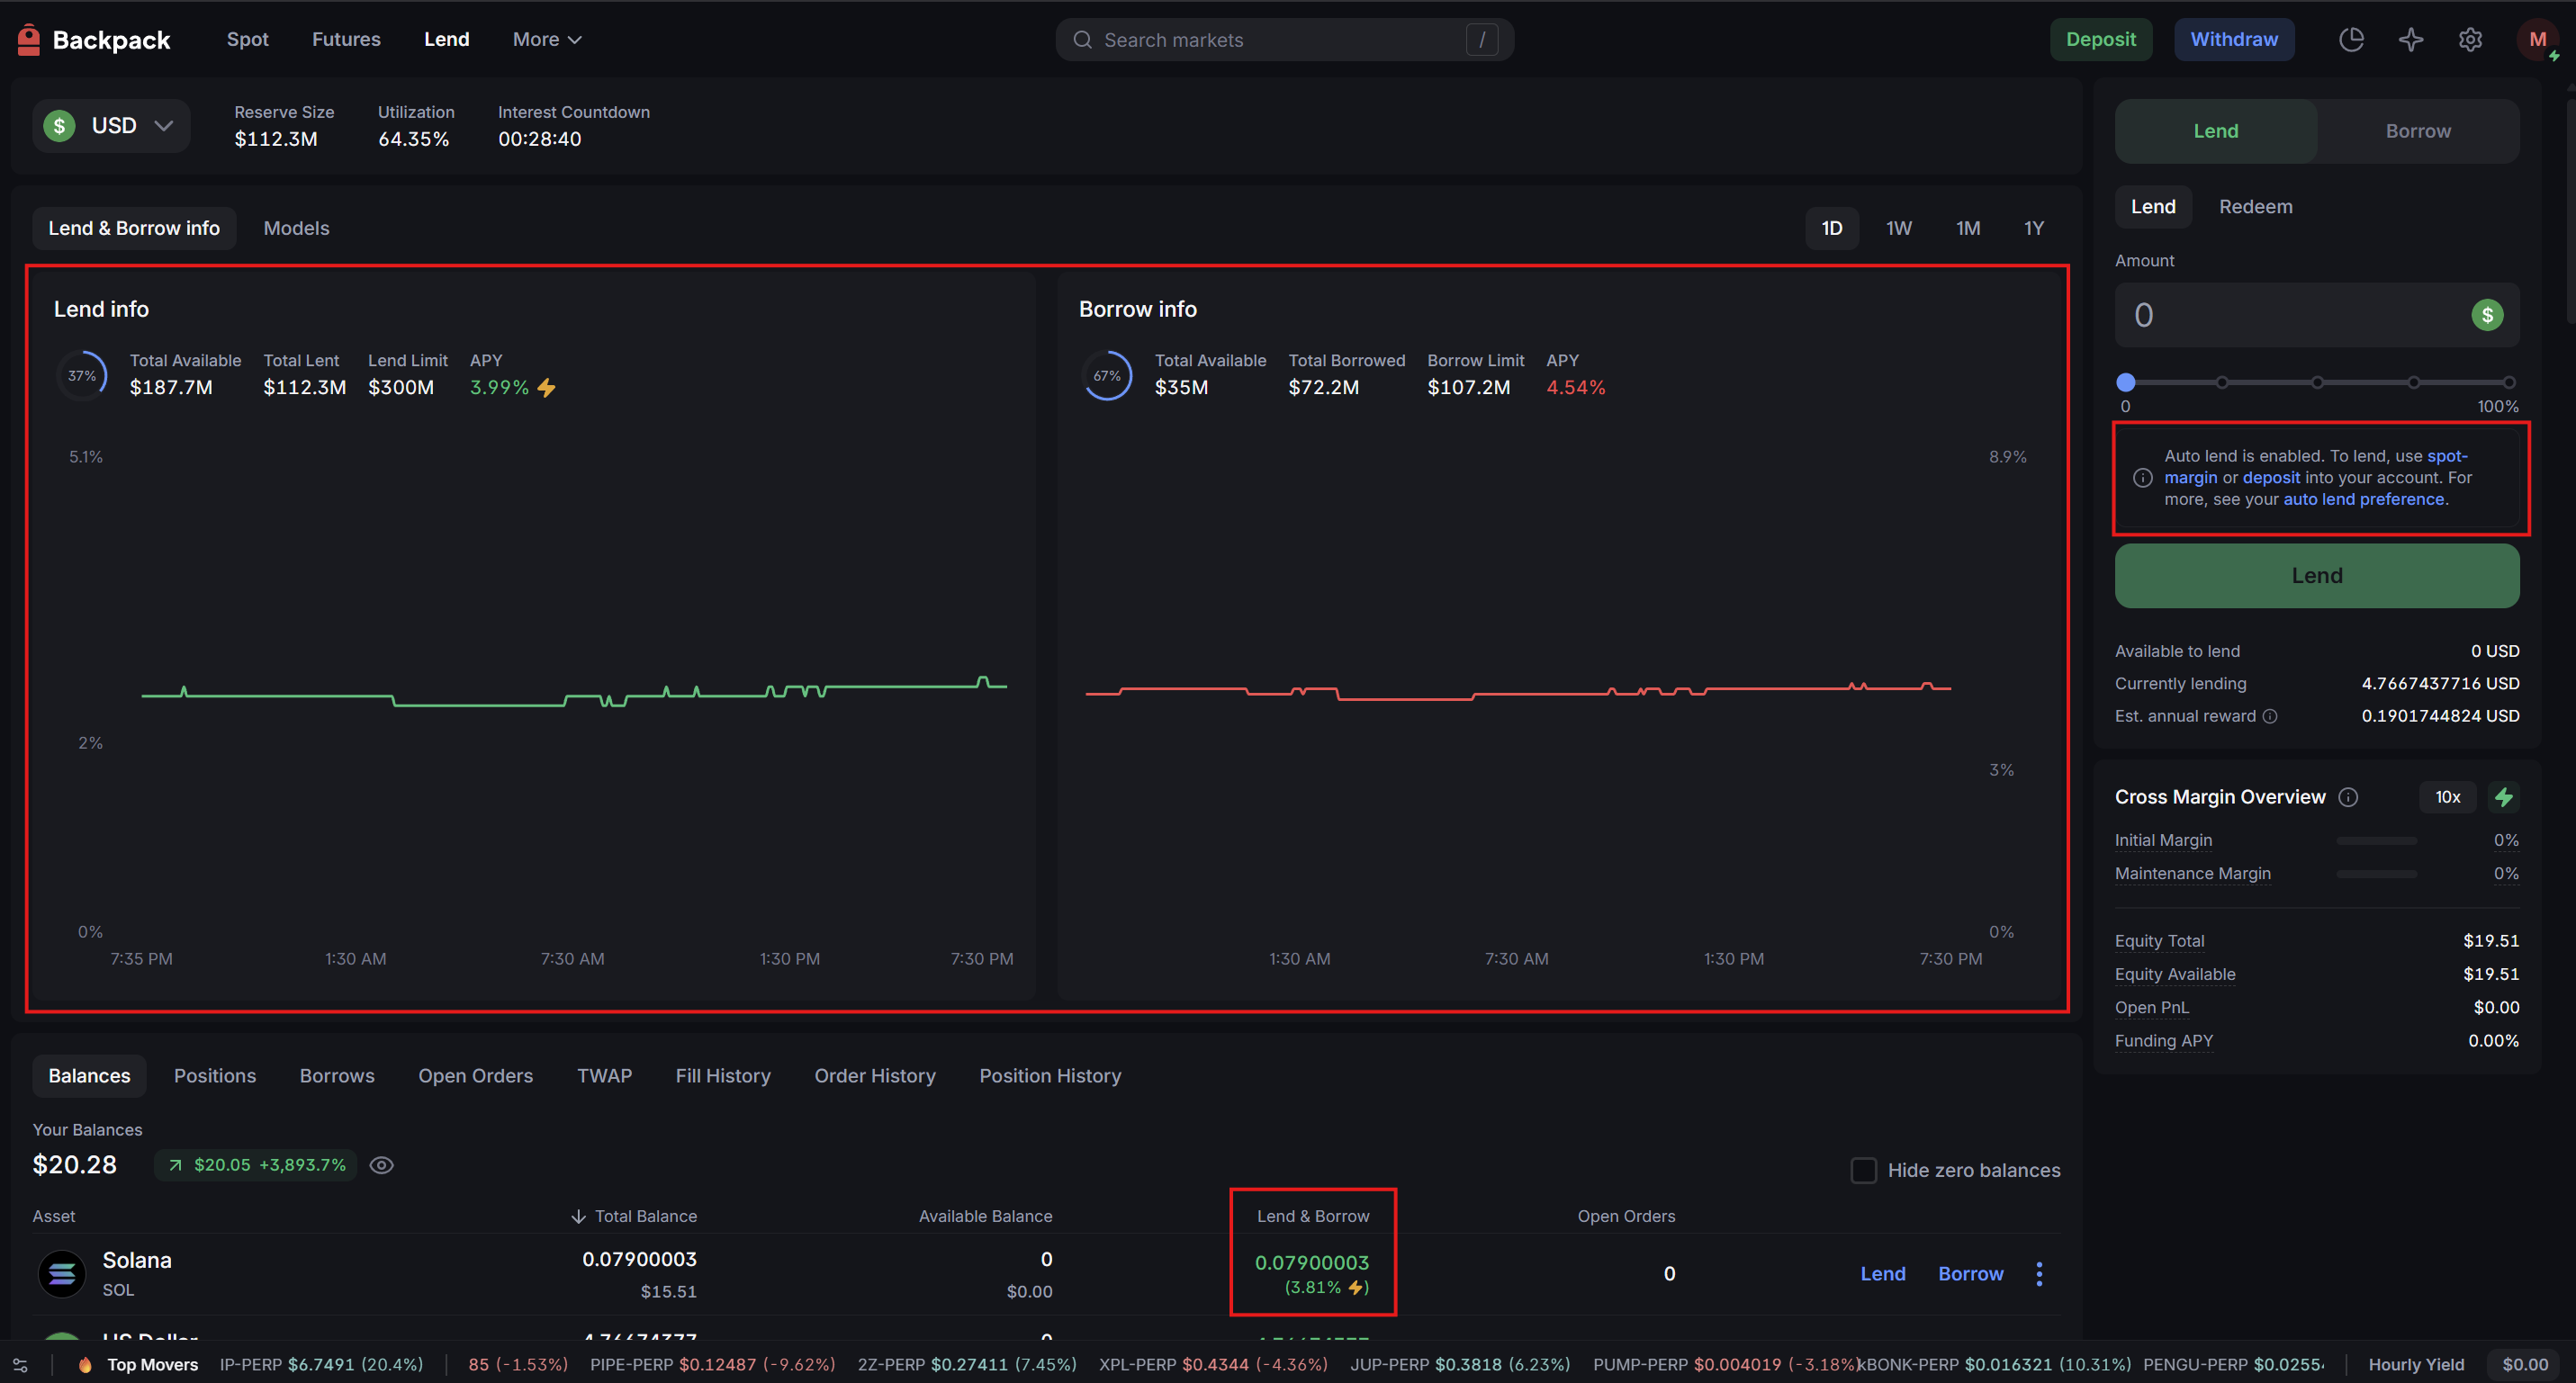The image size is (2576, 1383).
Task: Click the sparkle rewards icon in header
Action: 2411,40
